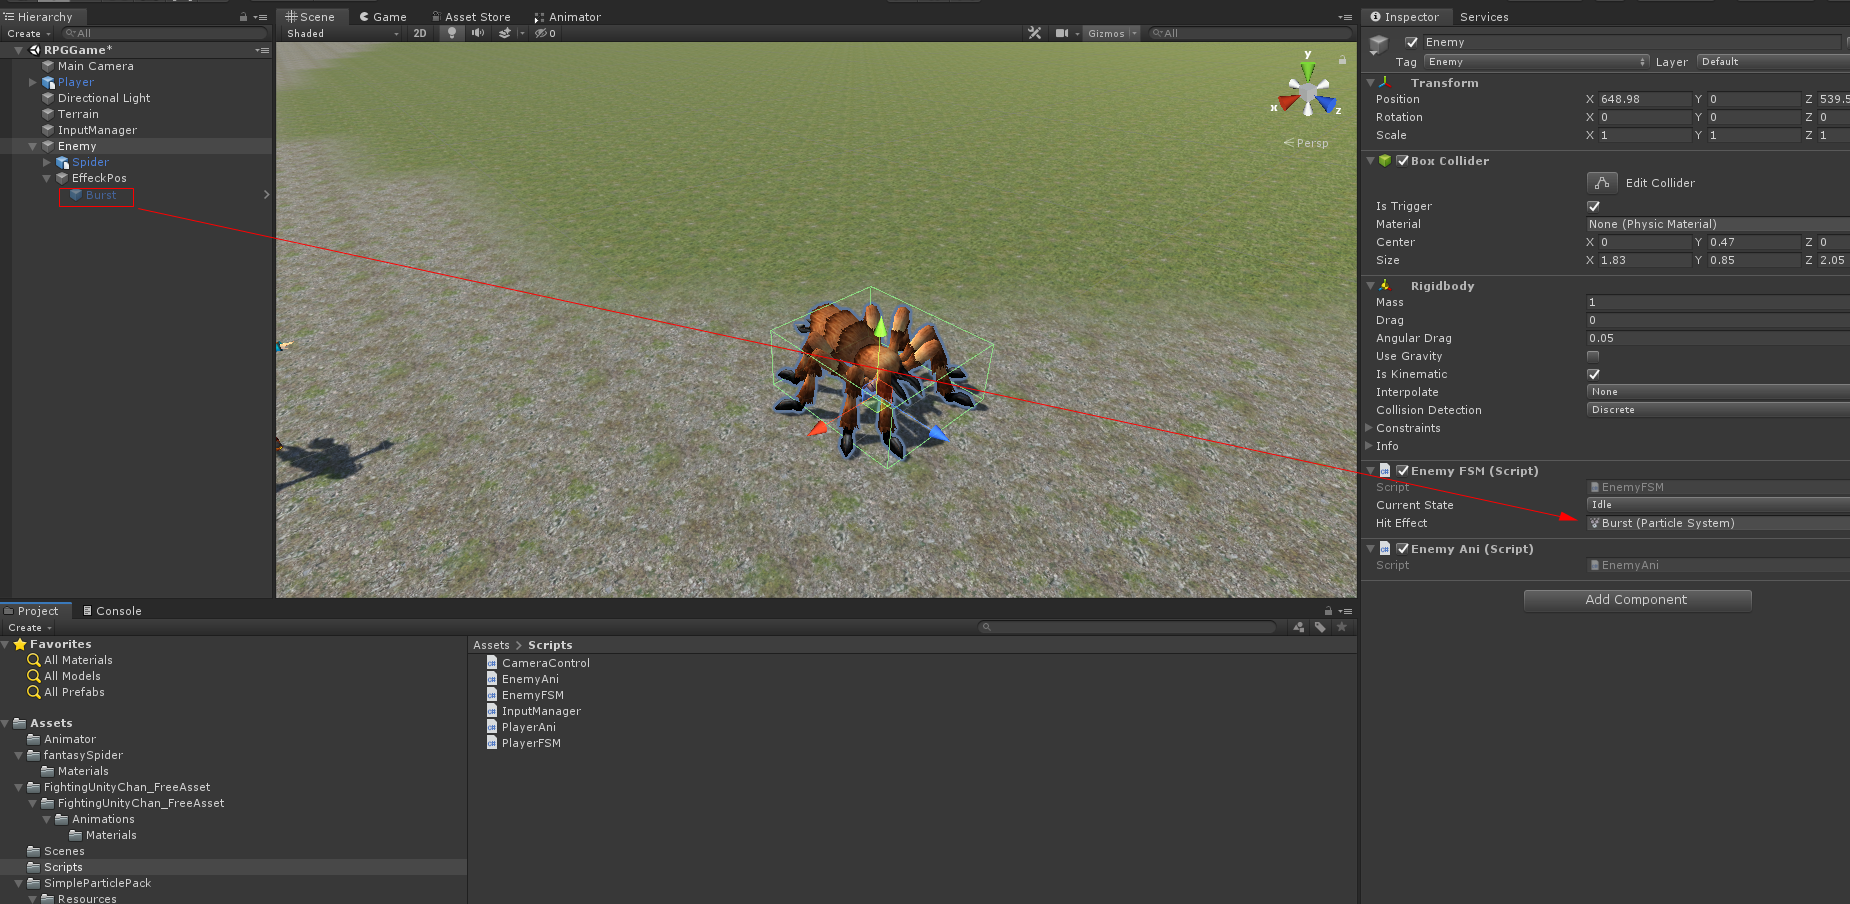Toggle 2D mode in Scene view
This screenshot has width=1850, height=904.
(420, 33)
